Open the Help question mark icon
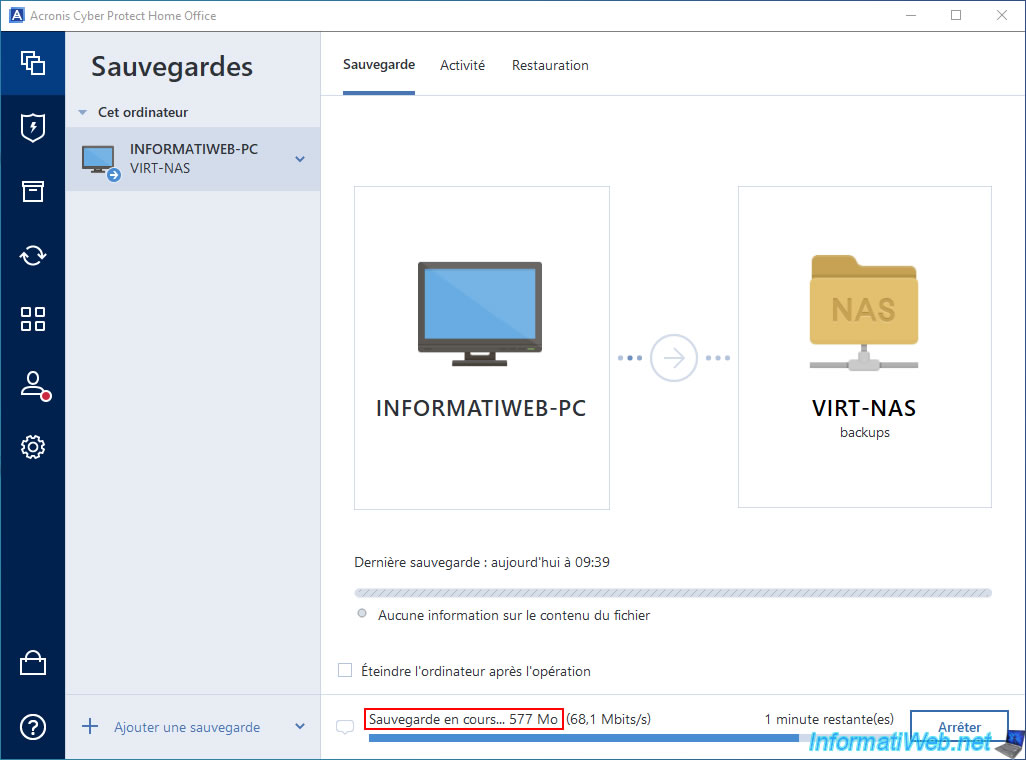The height and width of the screenshot is (760, 1026). pyautogui.click(x=33, y=727)
